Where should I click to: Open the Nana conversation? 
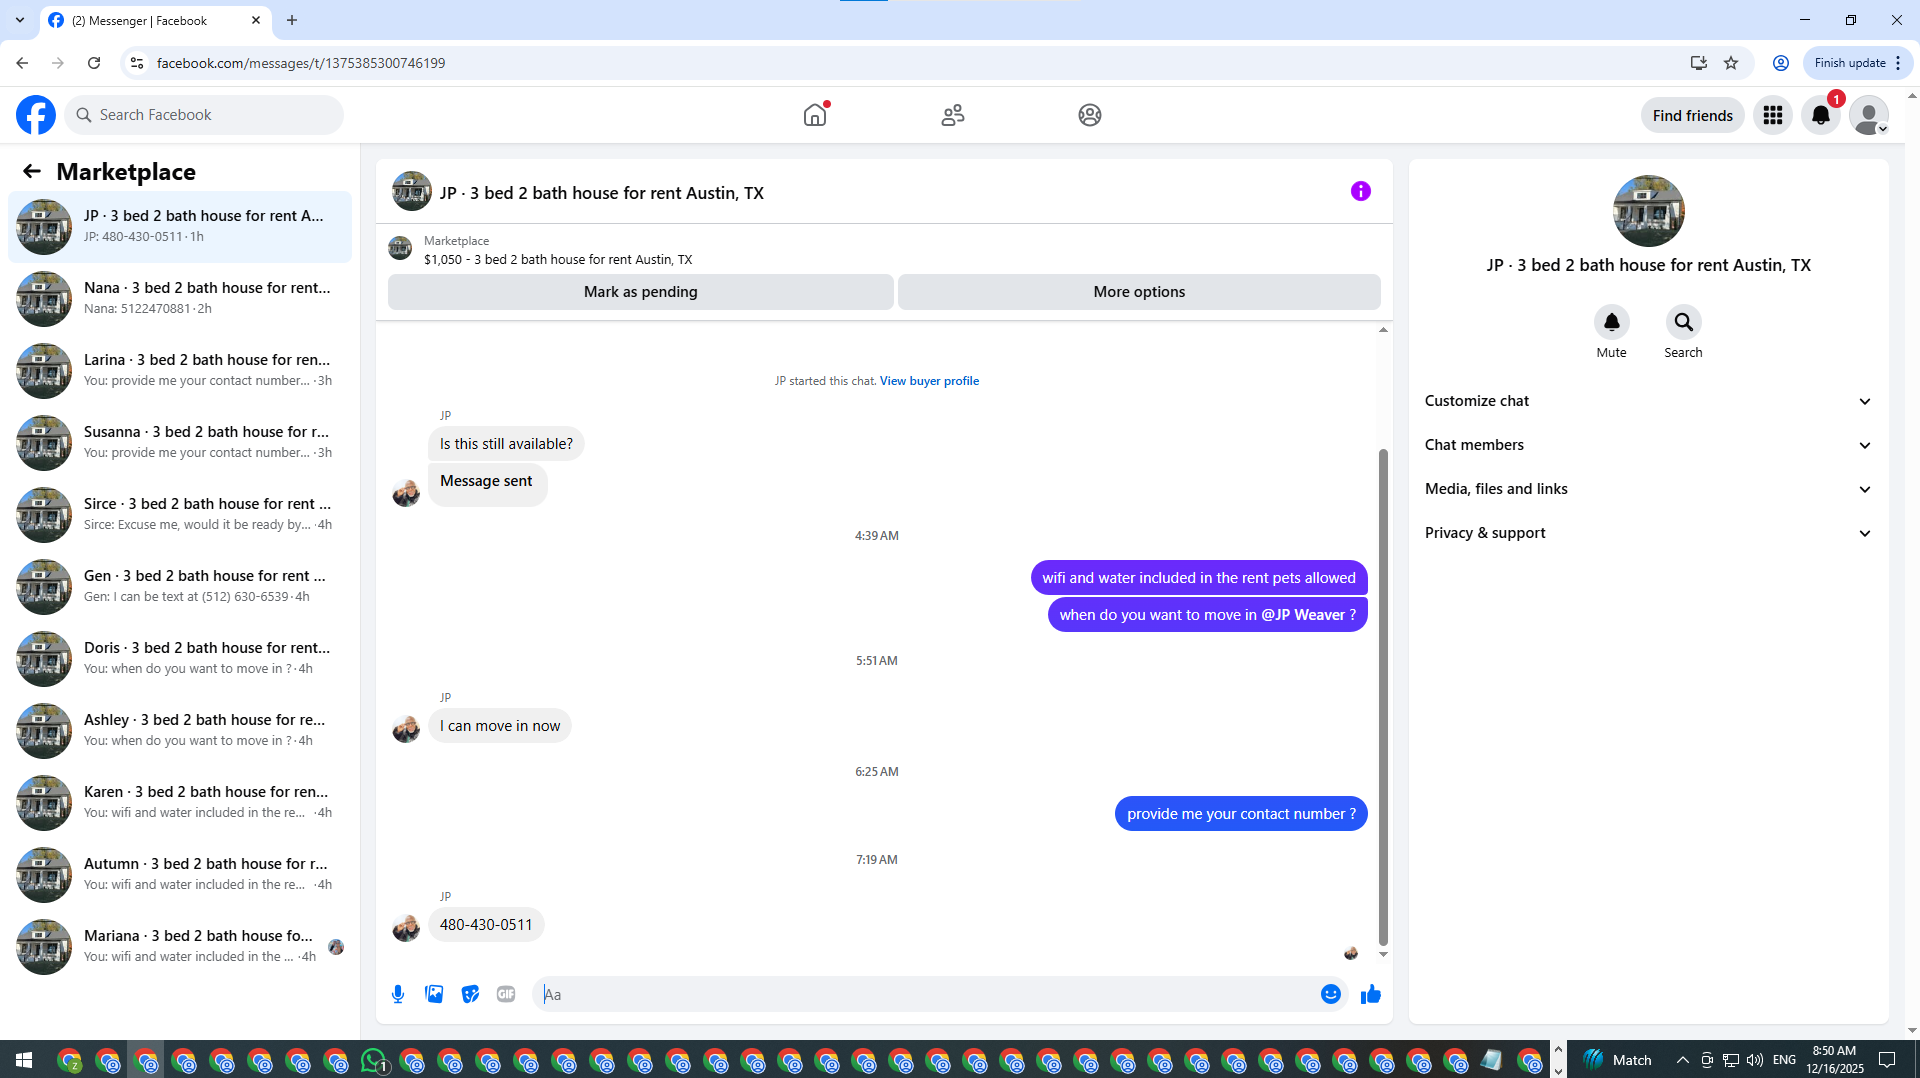(x=180, y=298)
